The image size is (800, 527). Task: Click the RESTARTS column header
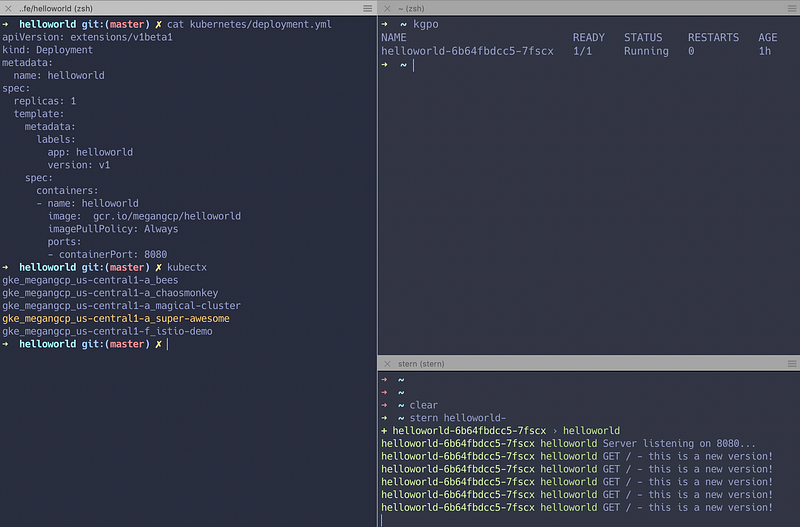[713, 38]
